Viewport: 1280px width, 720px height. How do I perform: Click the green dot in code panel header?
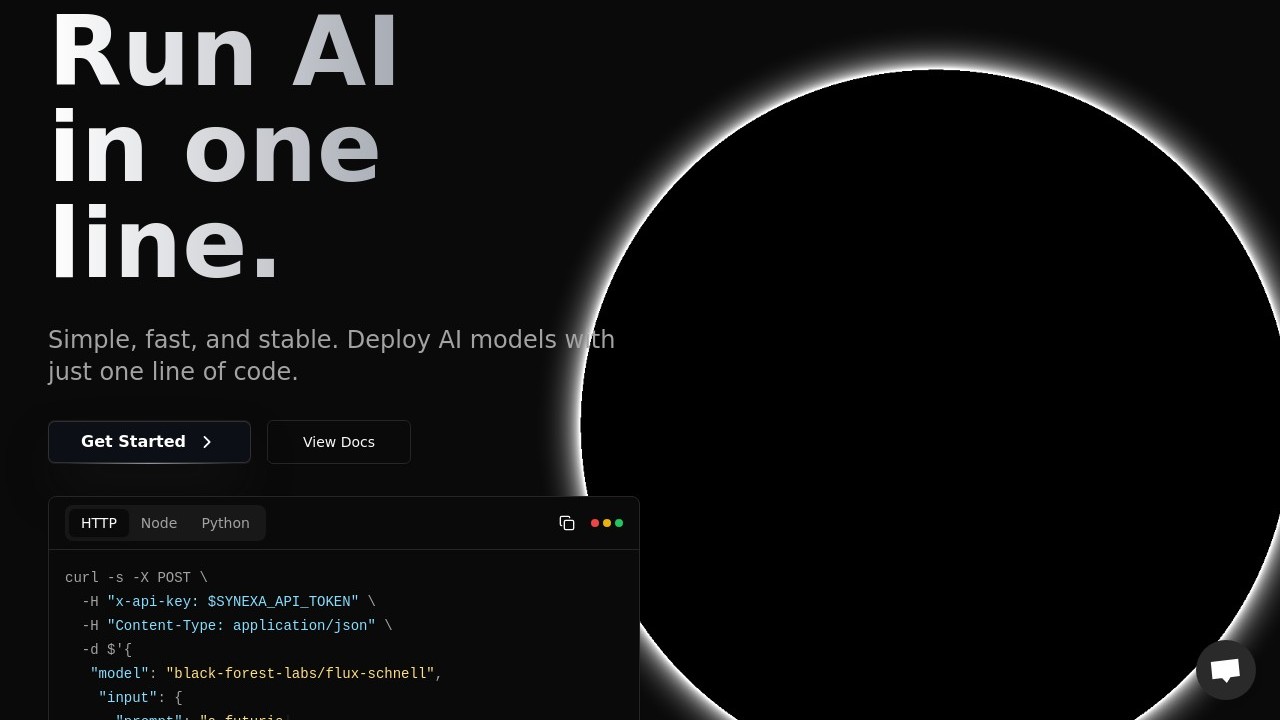click(x=619, y=523)
